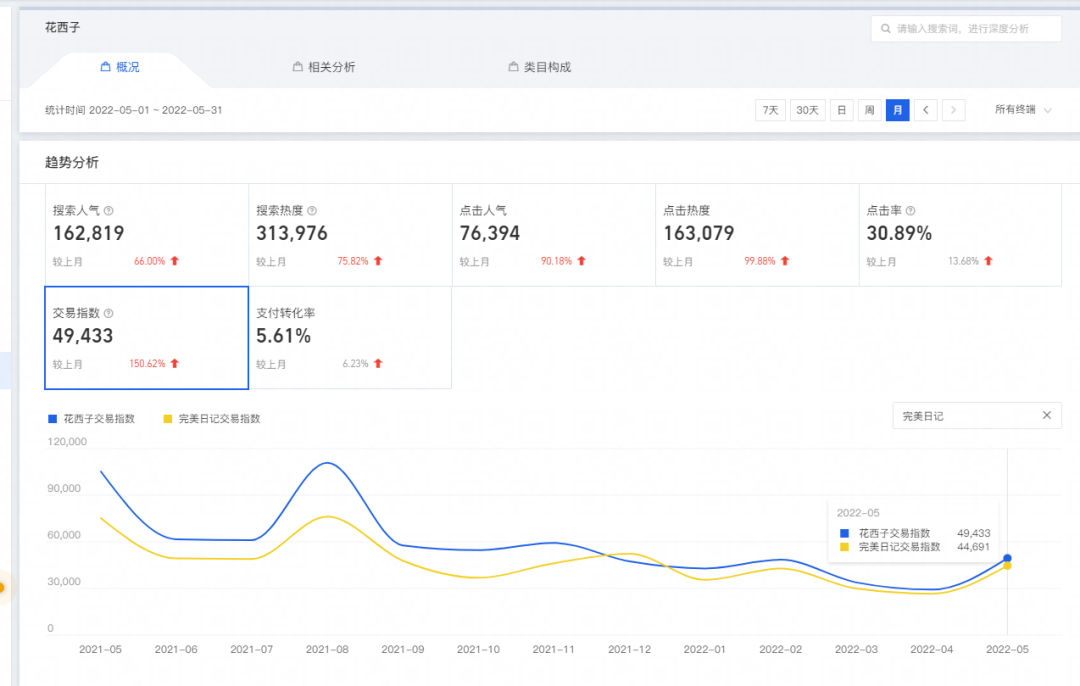Go to the previous period using left arrow
1080x686 pixels.
pos(925,110)
